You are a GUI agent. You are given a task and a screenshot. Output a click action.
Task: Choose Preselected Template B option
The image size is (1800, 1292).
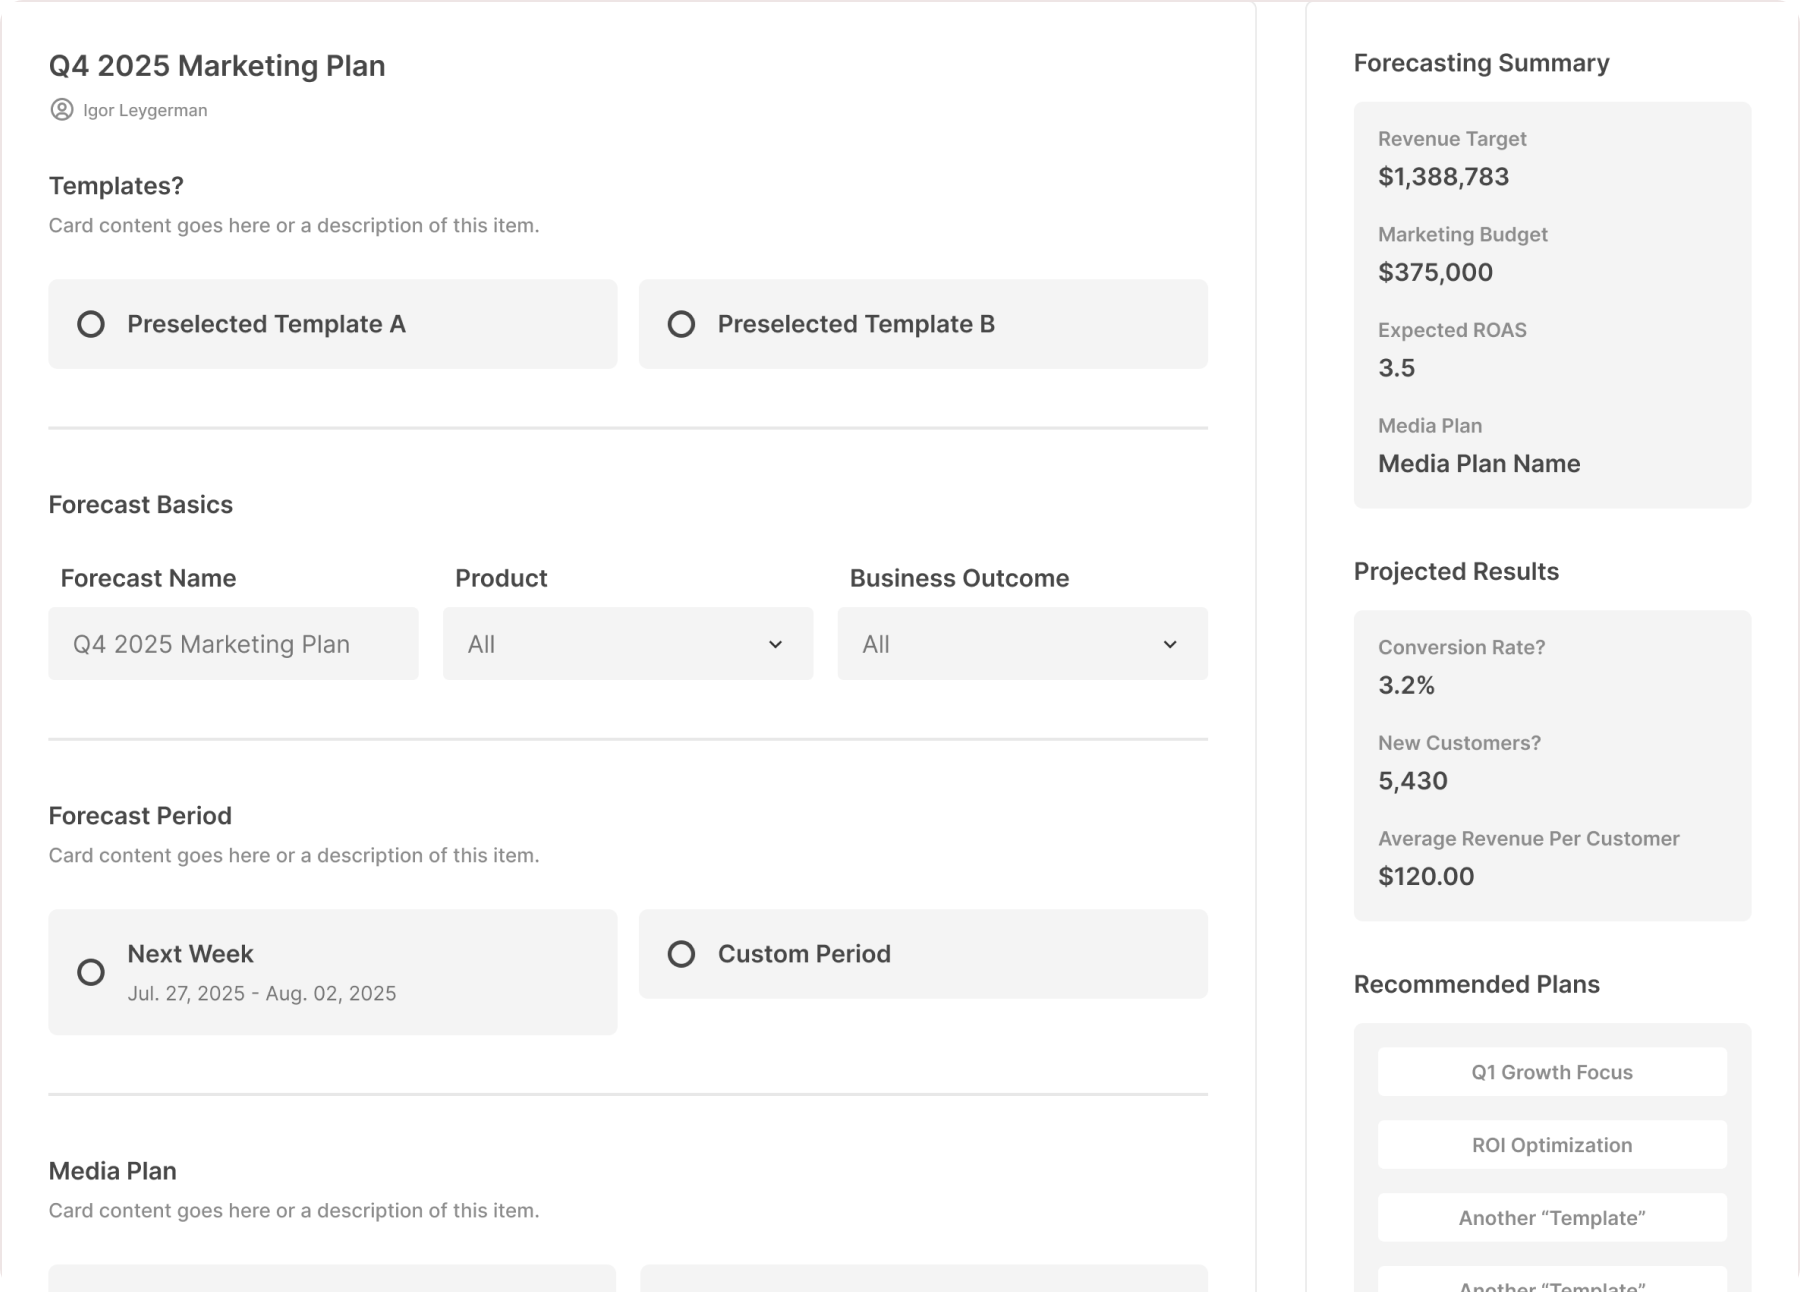681,324
